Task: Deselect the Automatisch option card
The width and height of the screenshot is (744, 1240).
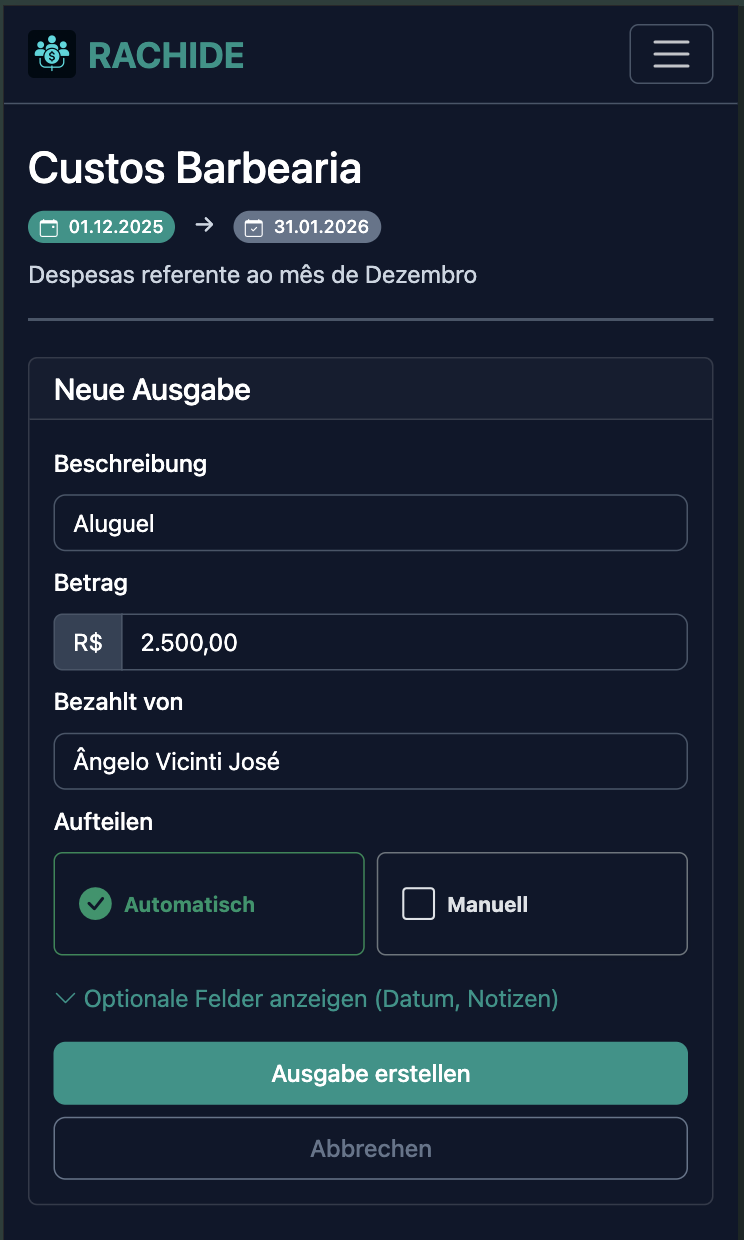Action: pyautogui.click(x=208, y=904)
